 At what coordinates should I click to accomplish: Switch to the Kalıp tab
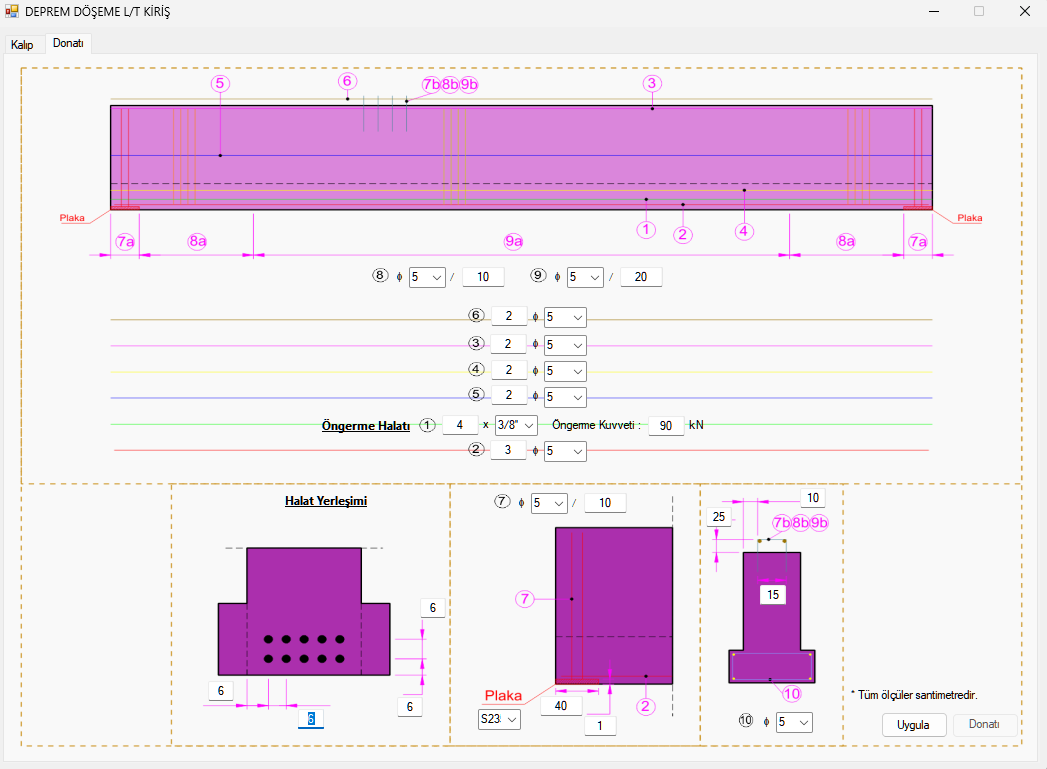coord(22,45)
